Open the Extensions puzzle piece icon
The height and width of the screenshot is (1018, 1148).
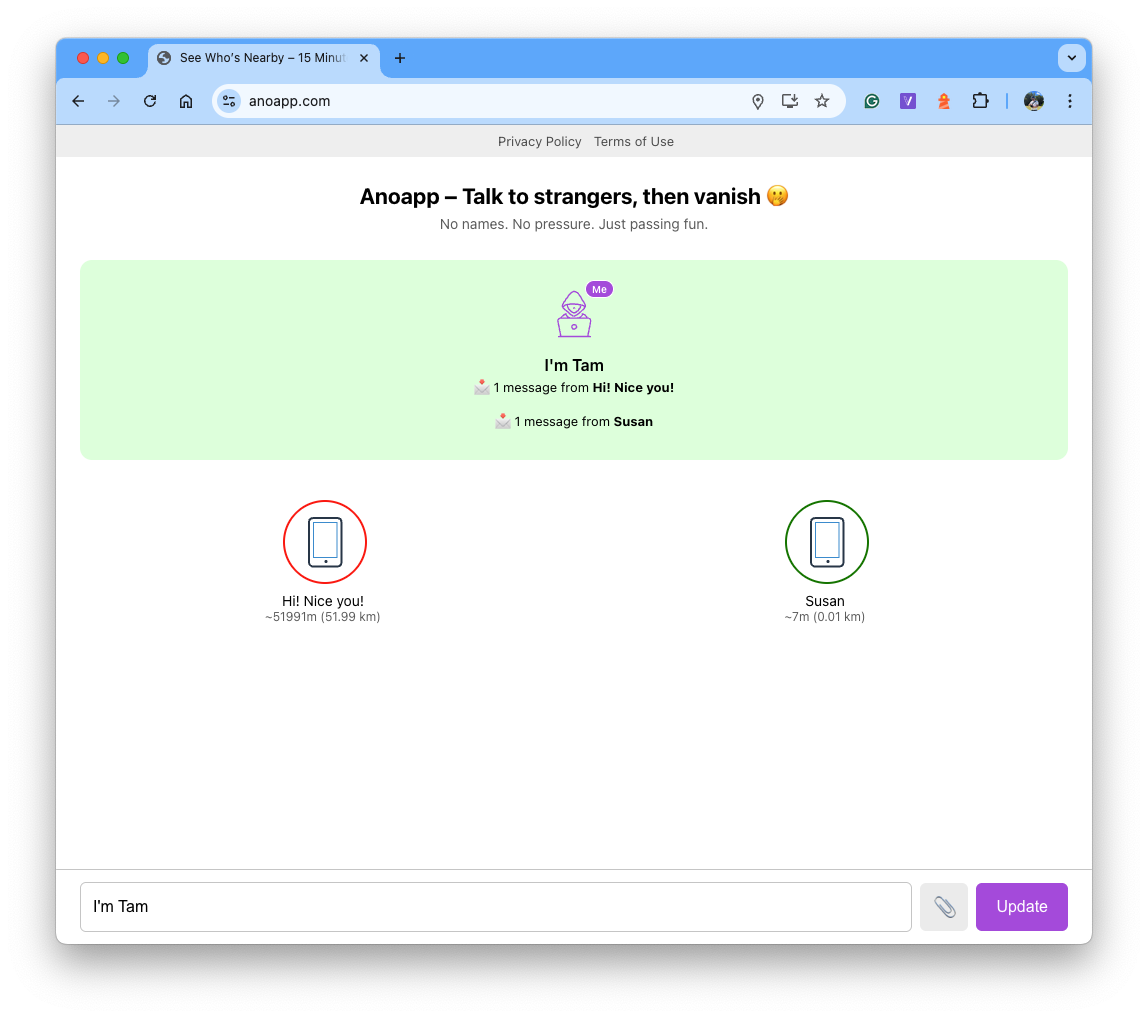[980, 101]
